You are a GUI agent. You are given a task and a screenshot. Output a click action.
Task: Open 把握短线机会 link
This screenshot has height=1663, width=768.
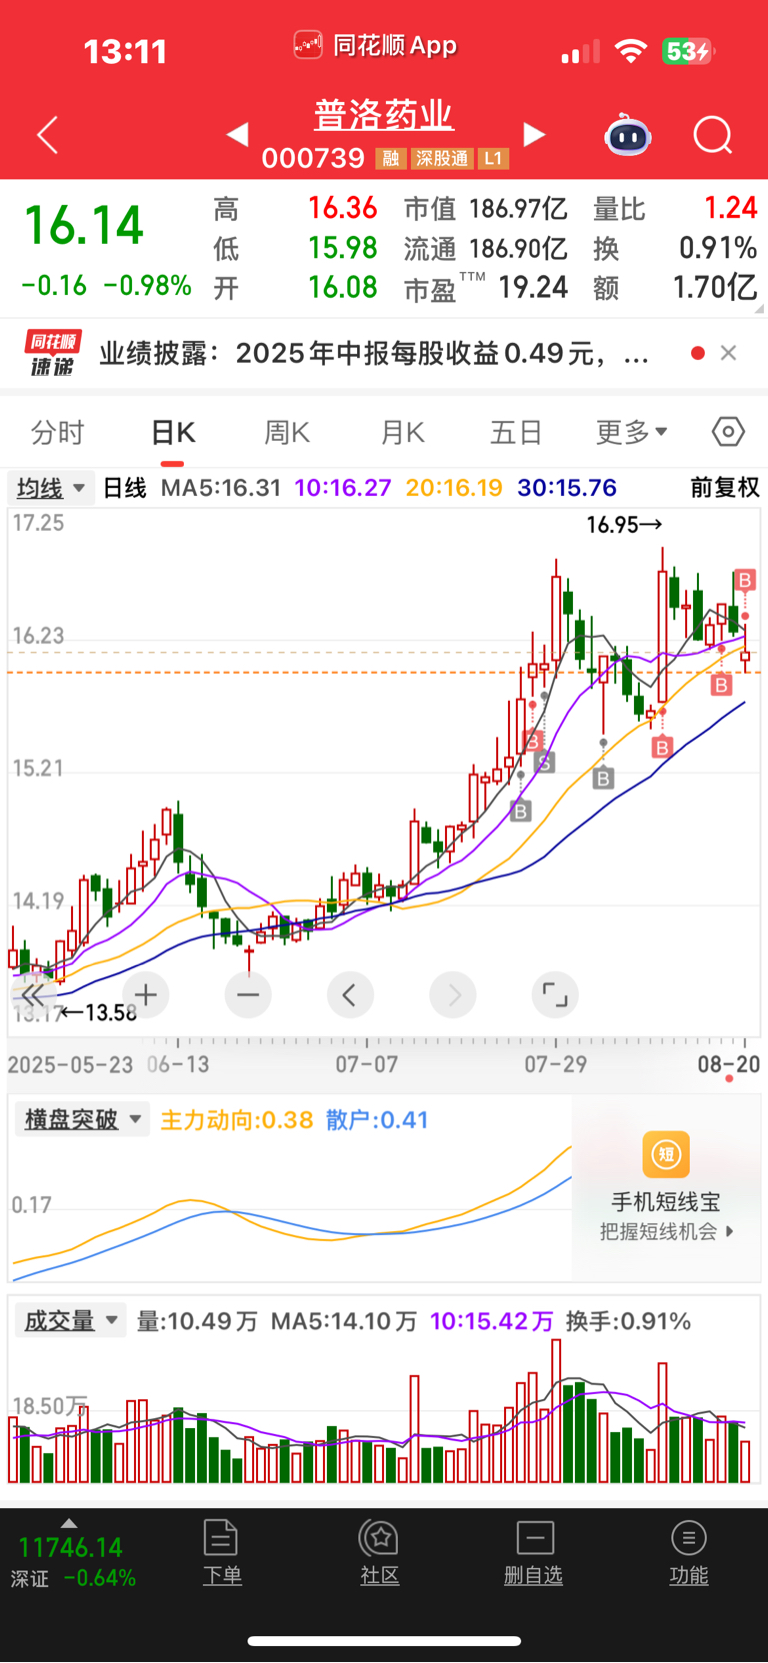click(666, 1232)
